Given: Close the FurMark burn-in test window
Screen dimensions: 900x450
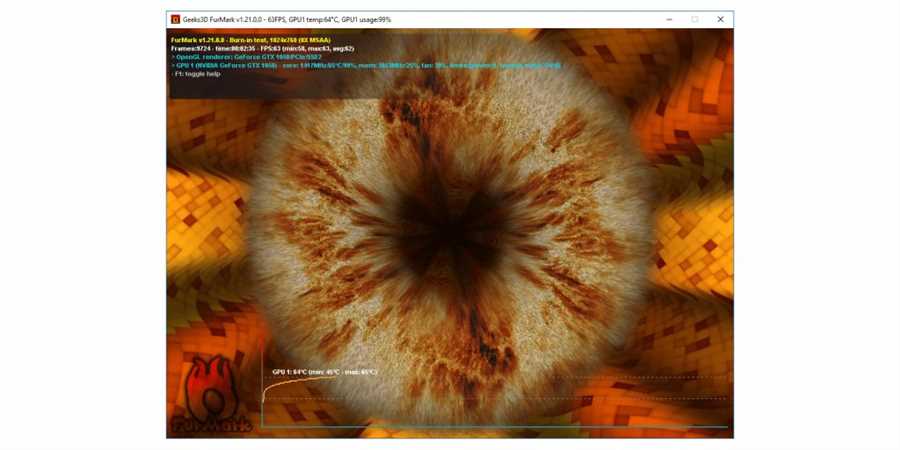Looking at the screenshot, I should [720, 19].
